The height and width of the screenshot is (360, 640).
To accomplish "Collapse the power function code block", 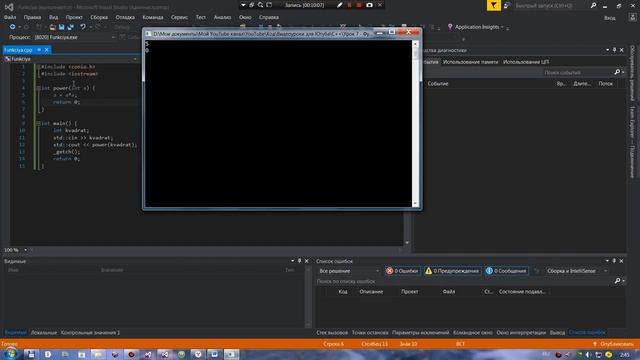I will [38, 88].
